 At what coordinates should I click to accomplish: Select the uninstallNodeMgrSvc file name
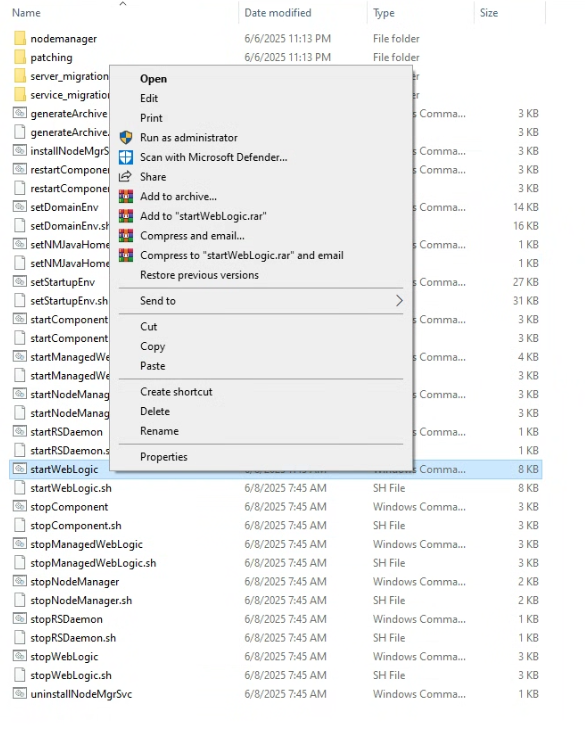pos(81,694)
